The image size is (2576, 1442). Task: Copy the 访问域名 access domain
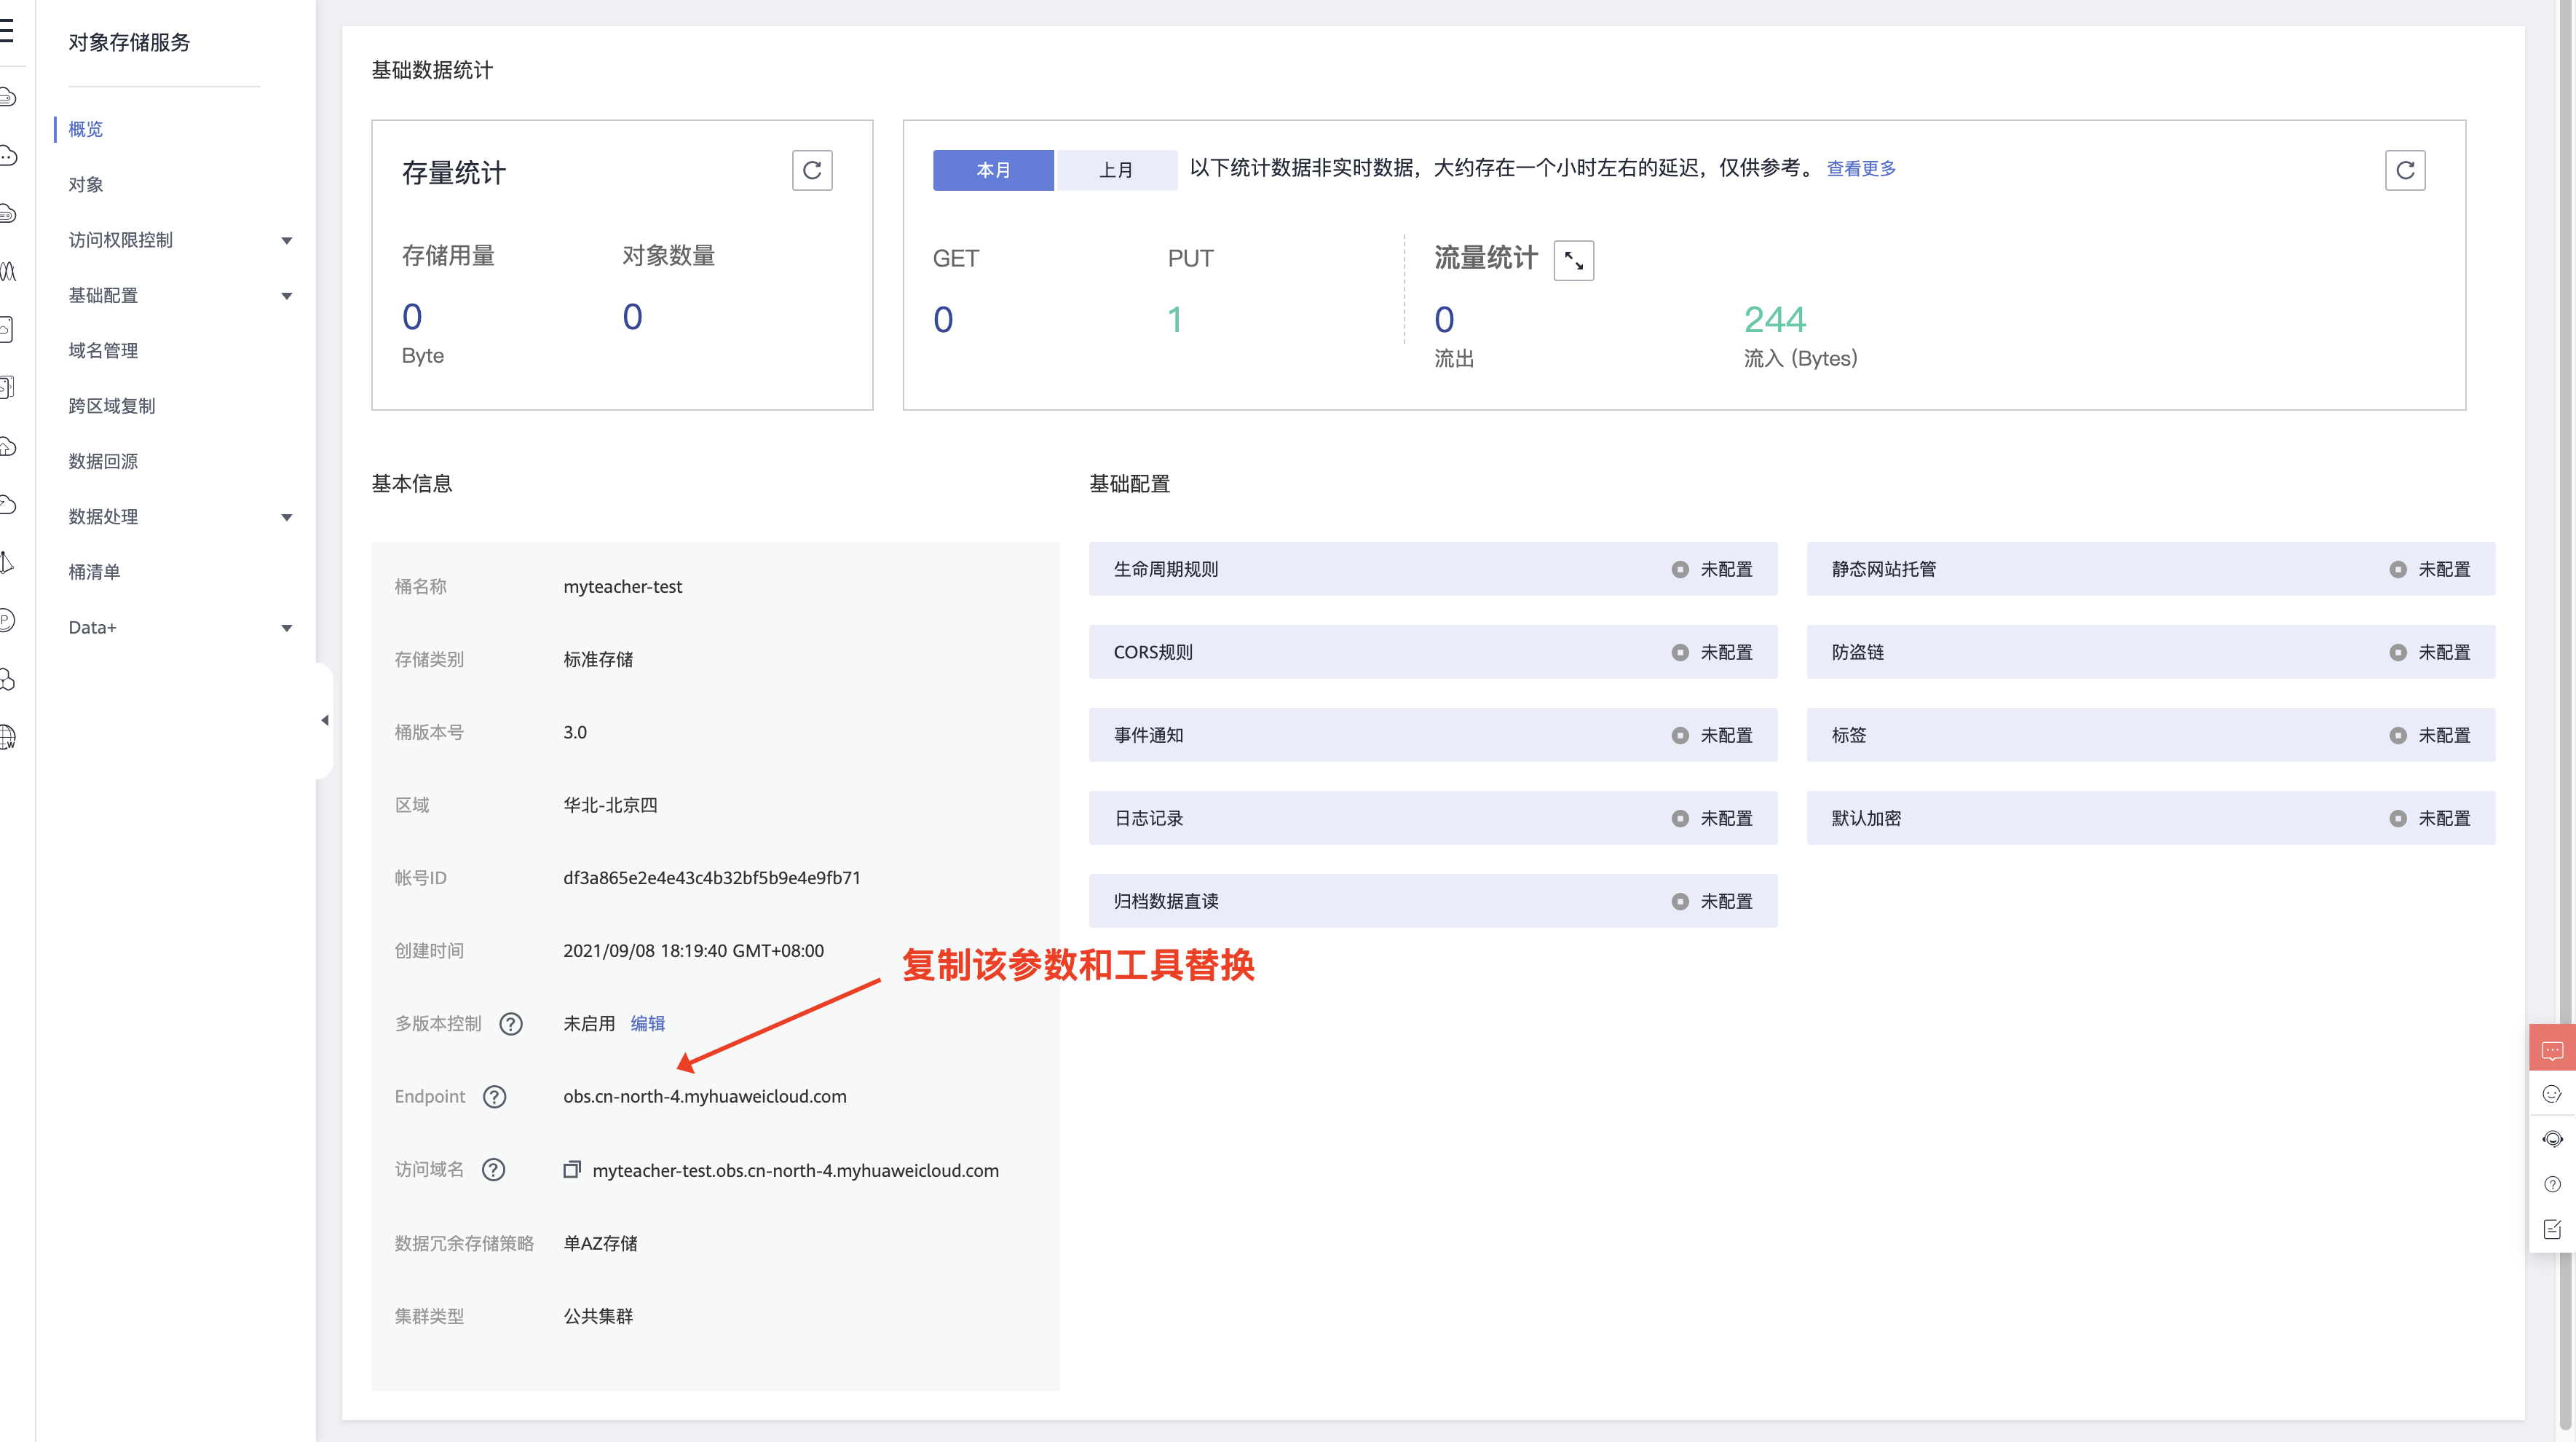(x=572, y=1170)
